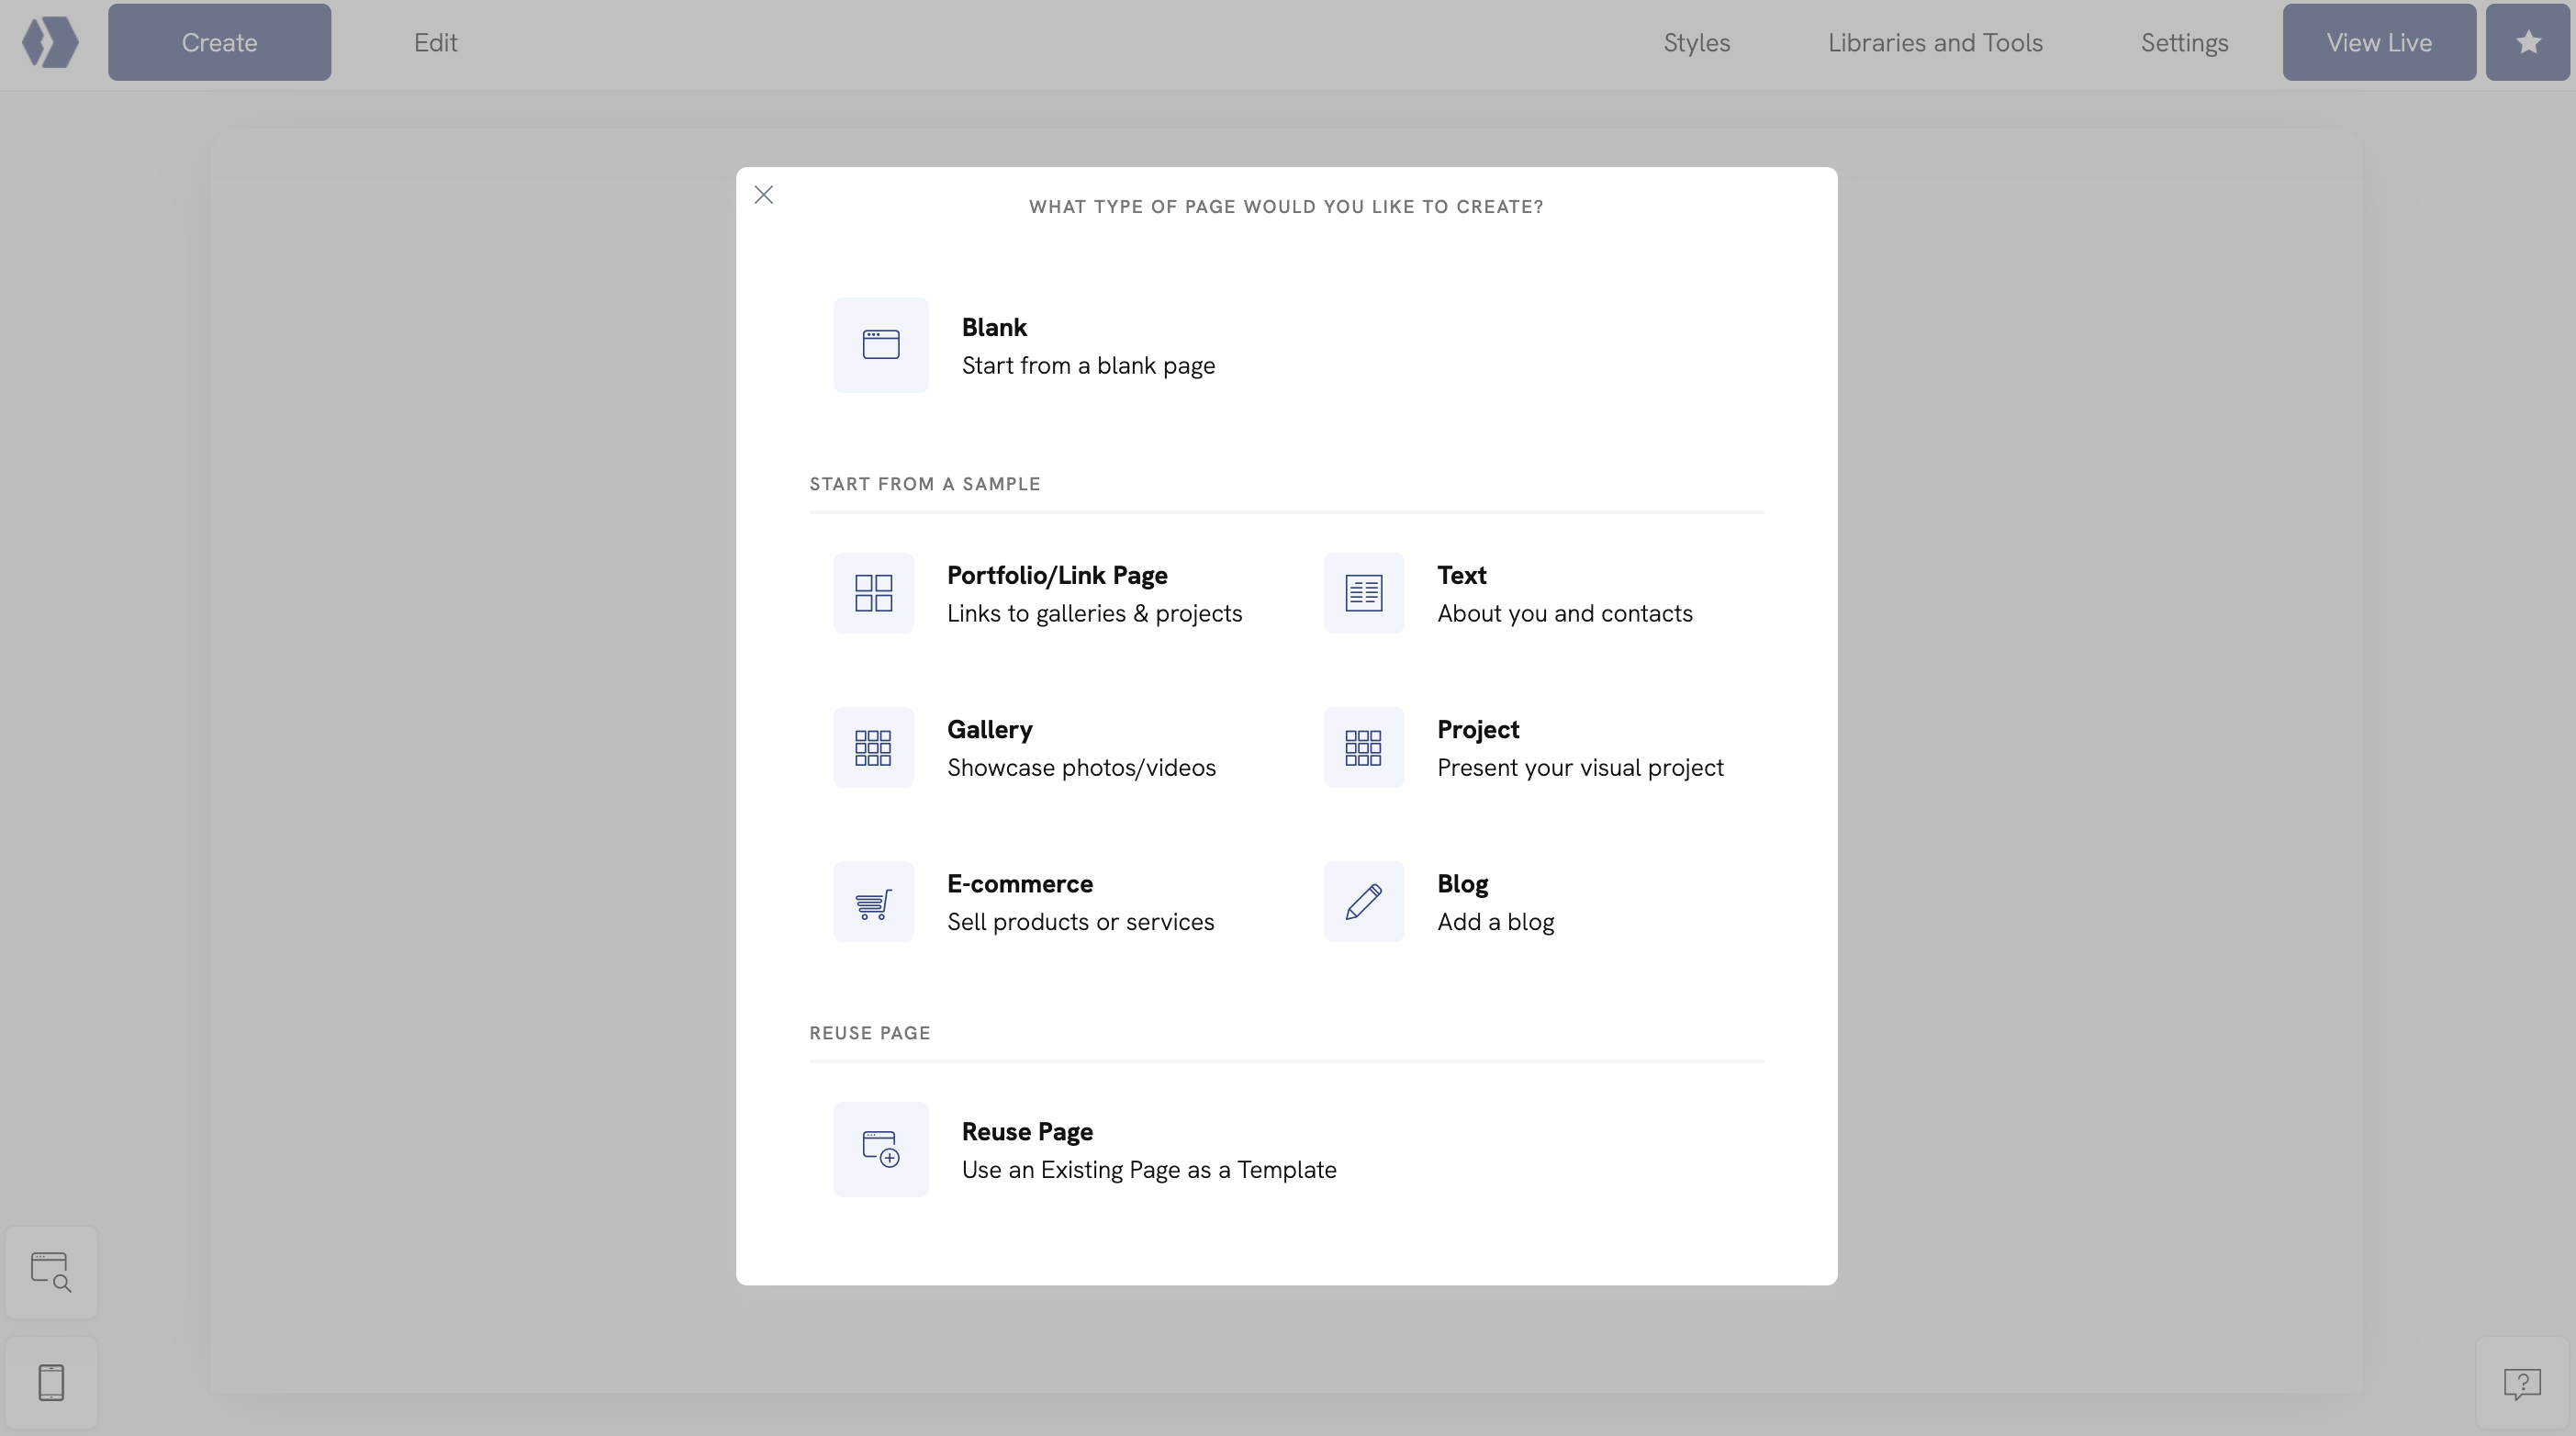Open the Settings menu
Viewport: 2576px width, 1436px height.
(2184, 42)
